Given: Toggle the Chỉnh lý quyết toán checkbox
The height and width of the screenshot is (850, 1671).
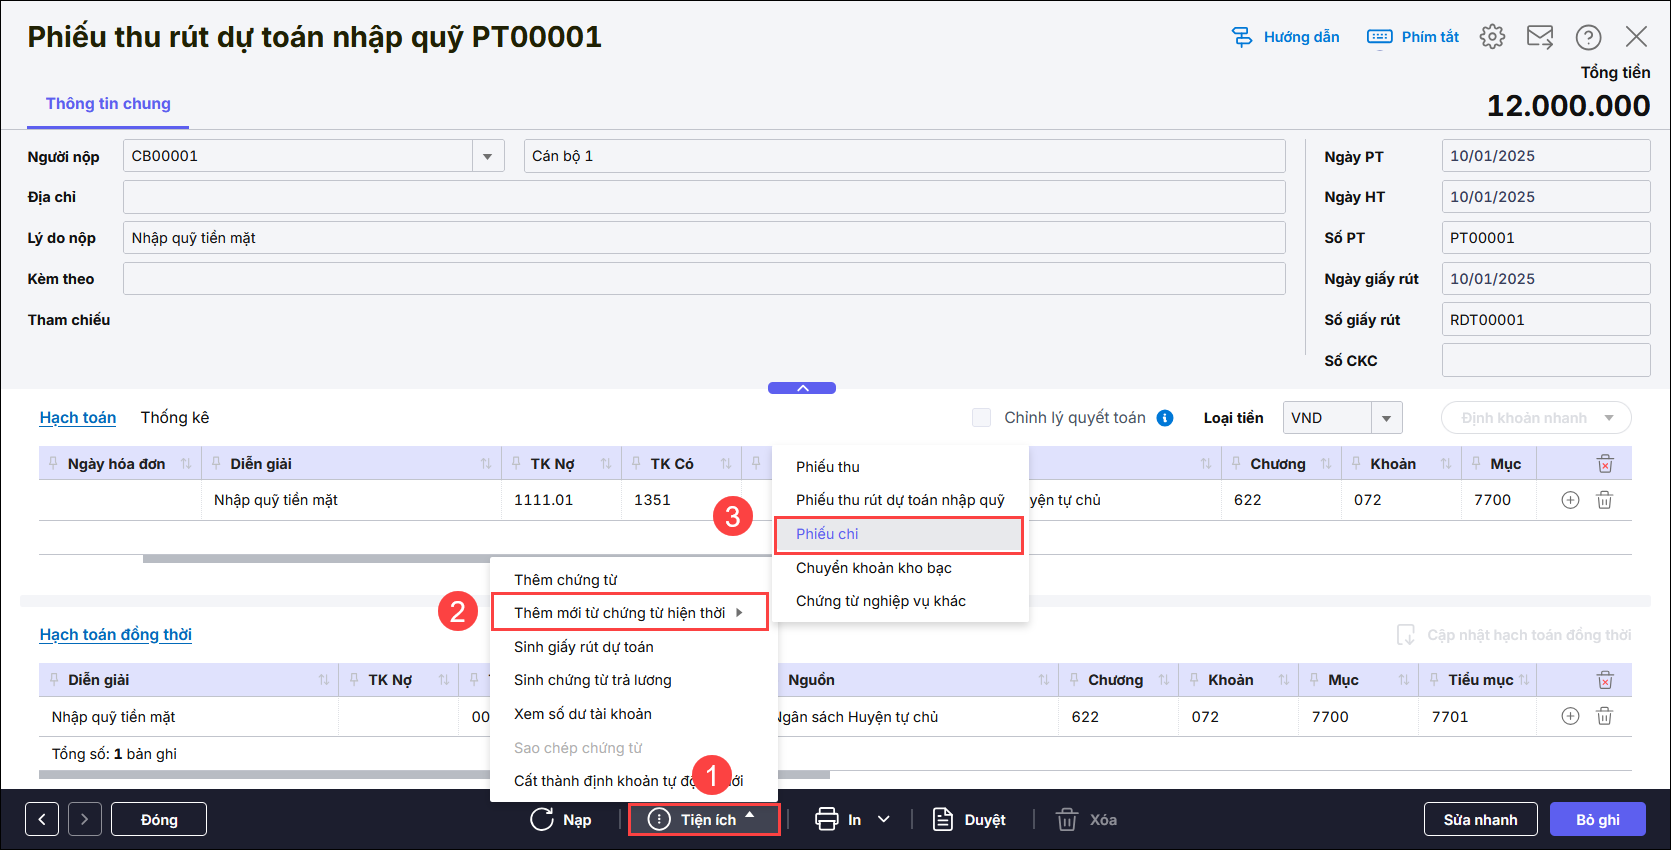Looking at the screenshot, I should pyautogui.click(x=982, y=418).
